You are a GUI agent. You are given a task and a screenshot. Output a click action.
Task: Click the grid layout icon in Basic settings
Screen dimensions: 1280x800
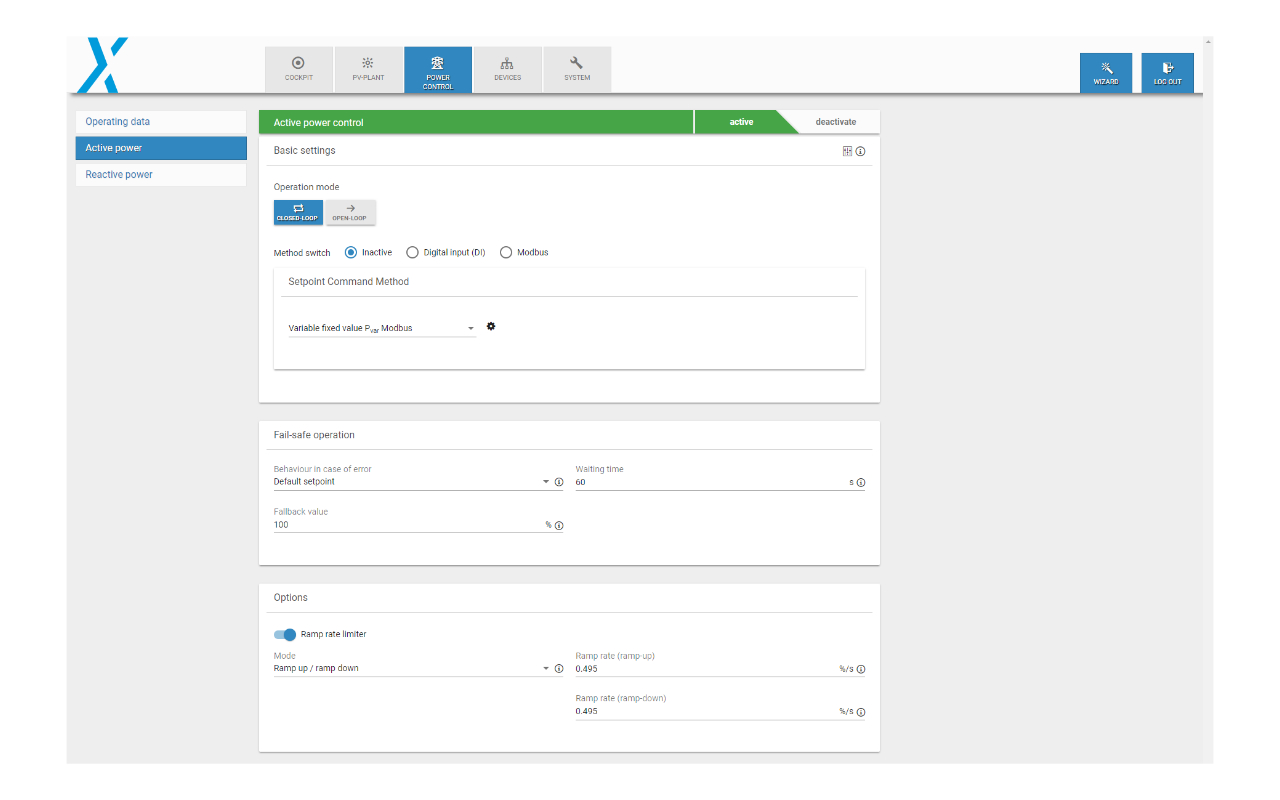click(x=847, y=152)
